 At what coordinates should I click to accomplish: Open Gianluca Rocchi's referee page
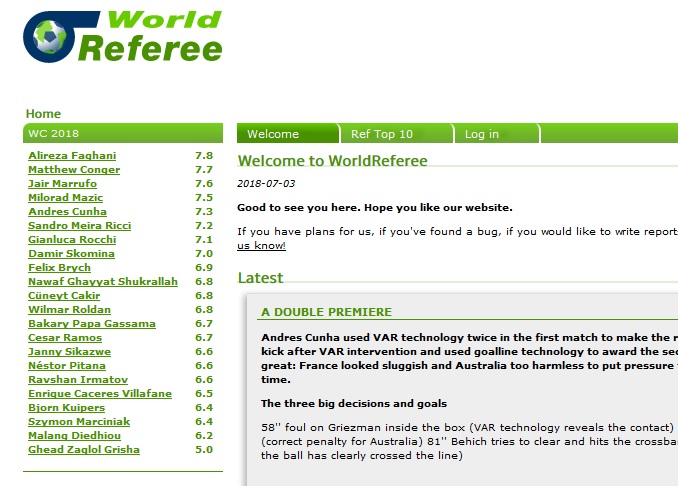[x=72, y=240]
